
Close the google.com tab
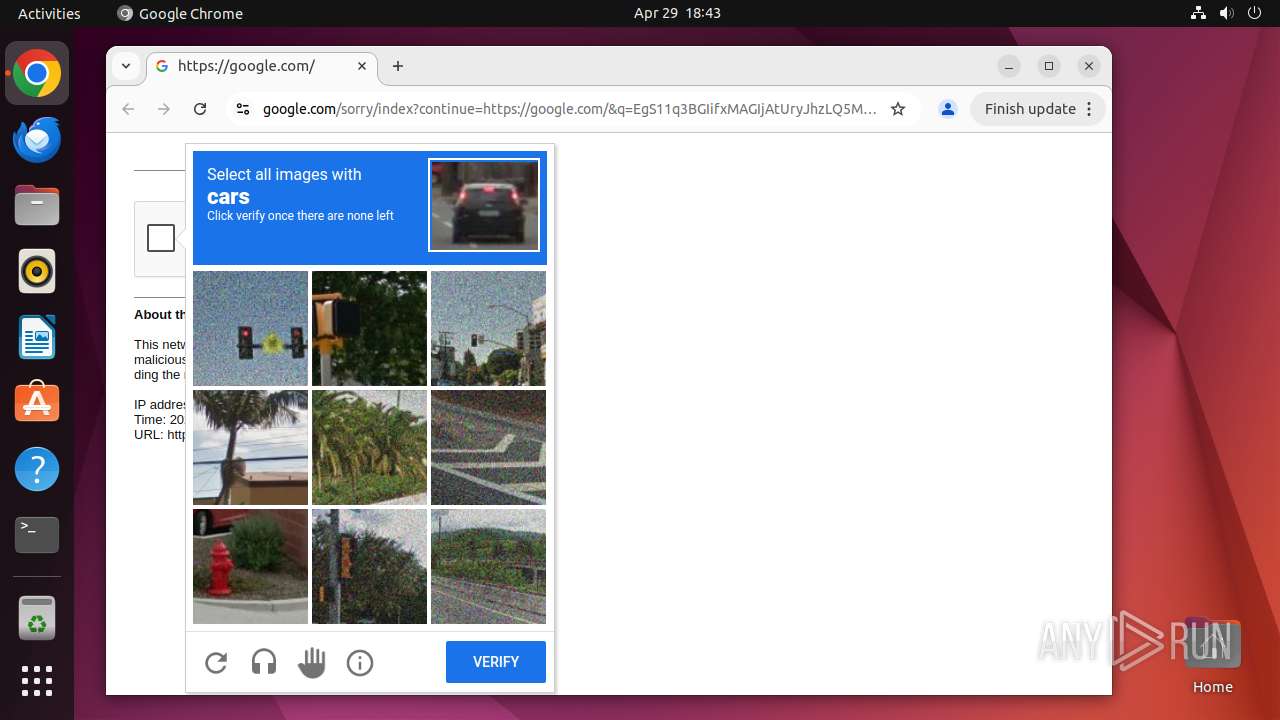click(x=362, y=66)
